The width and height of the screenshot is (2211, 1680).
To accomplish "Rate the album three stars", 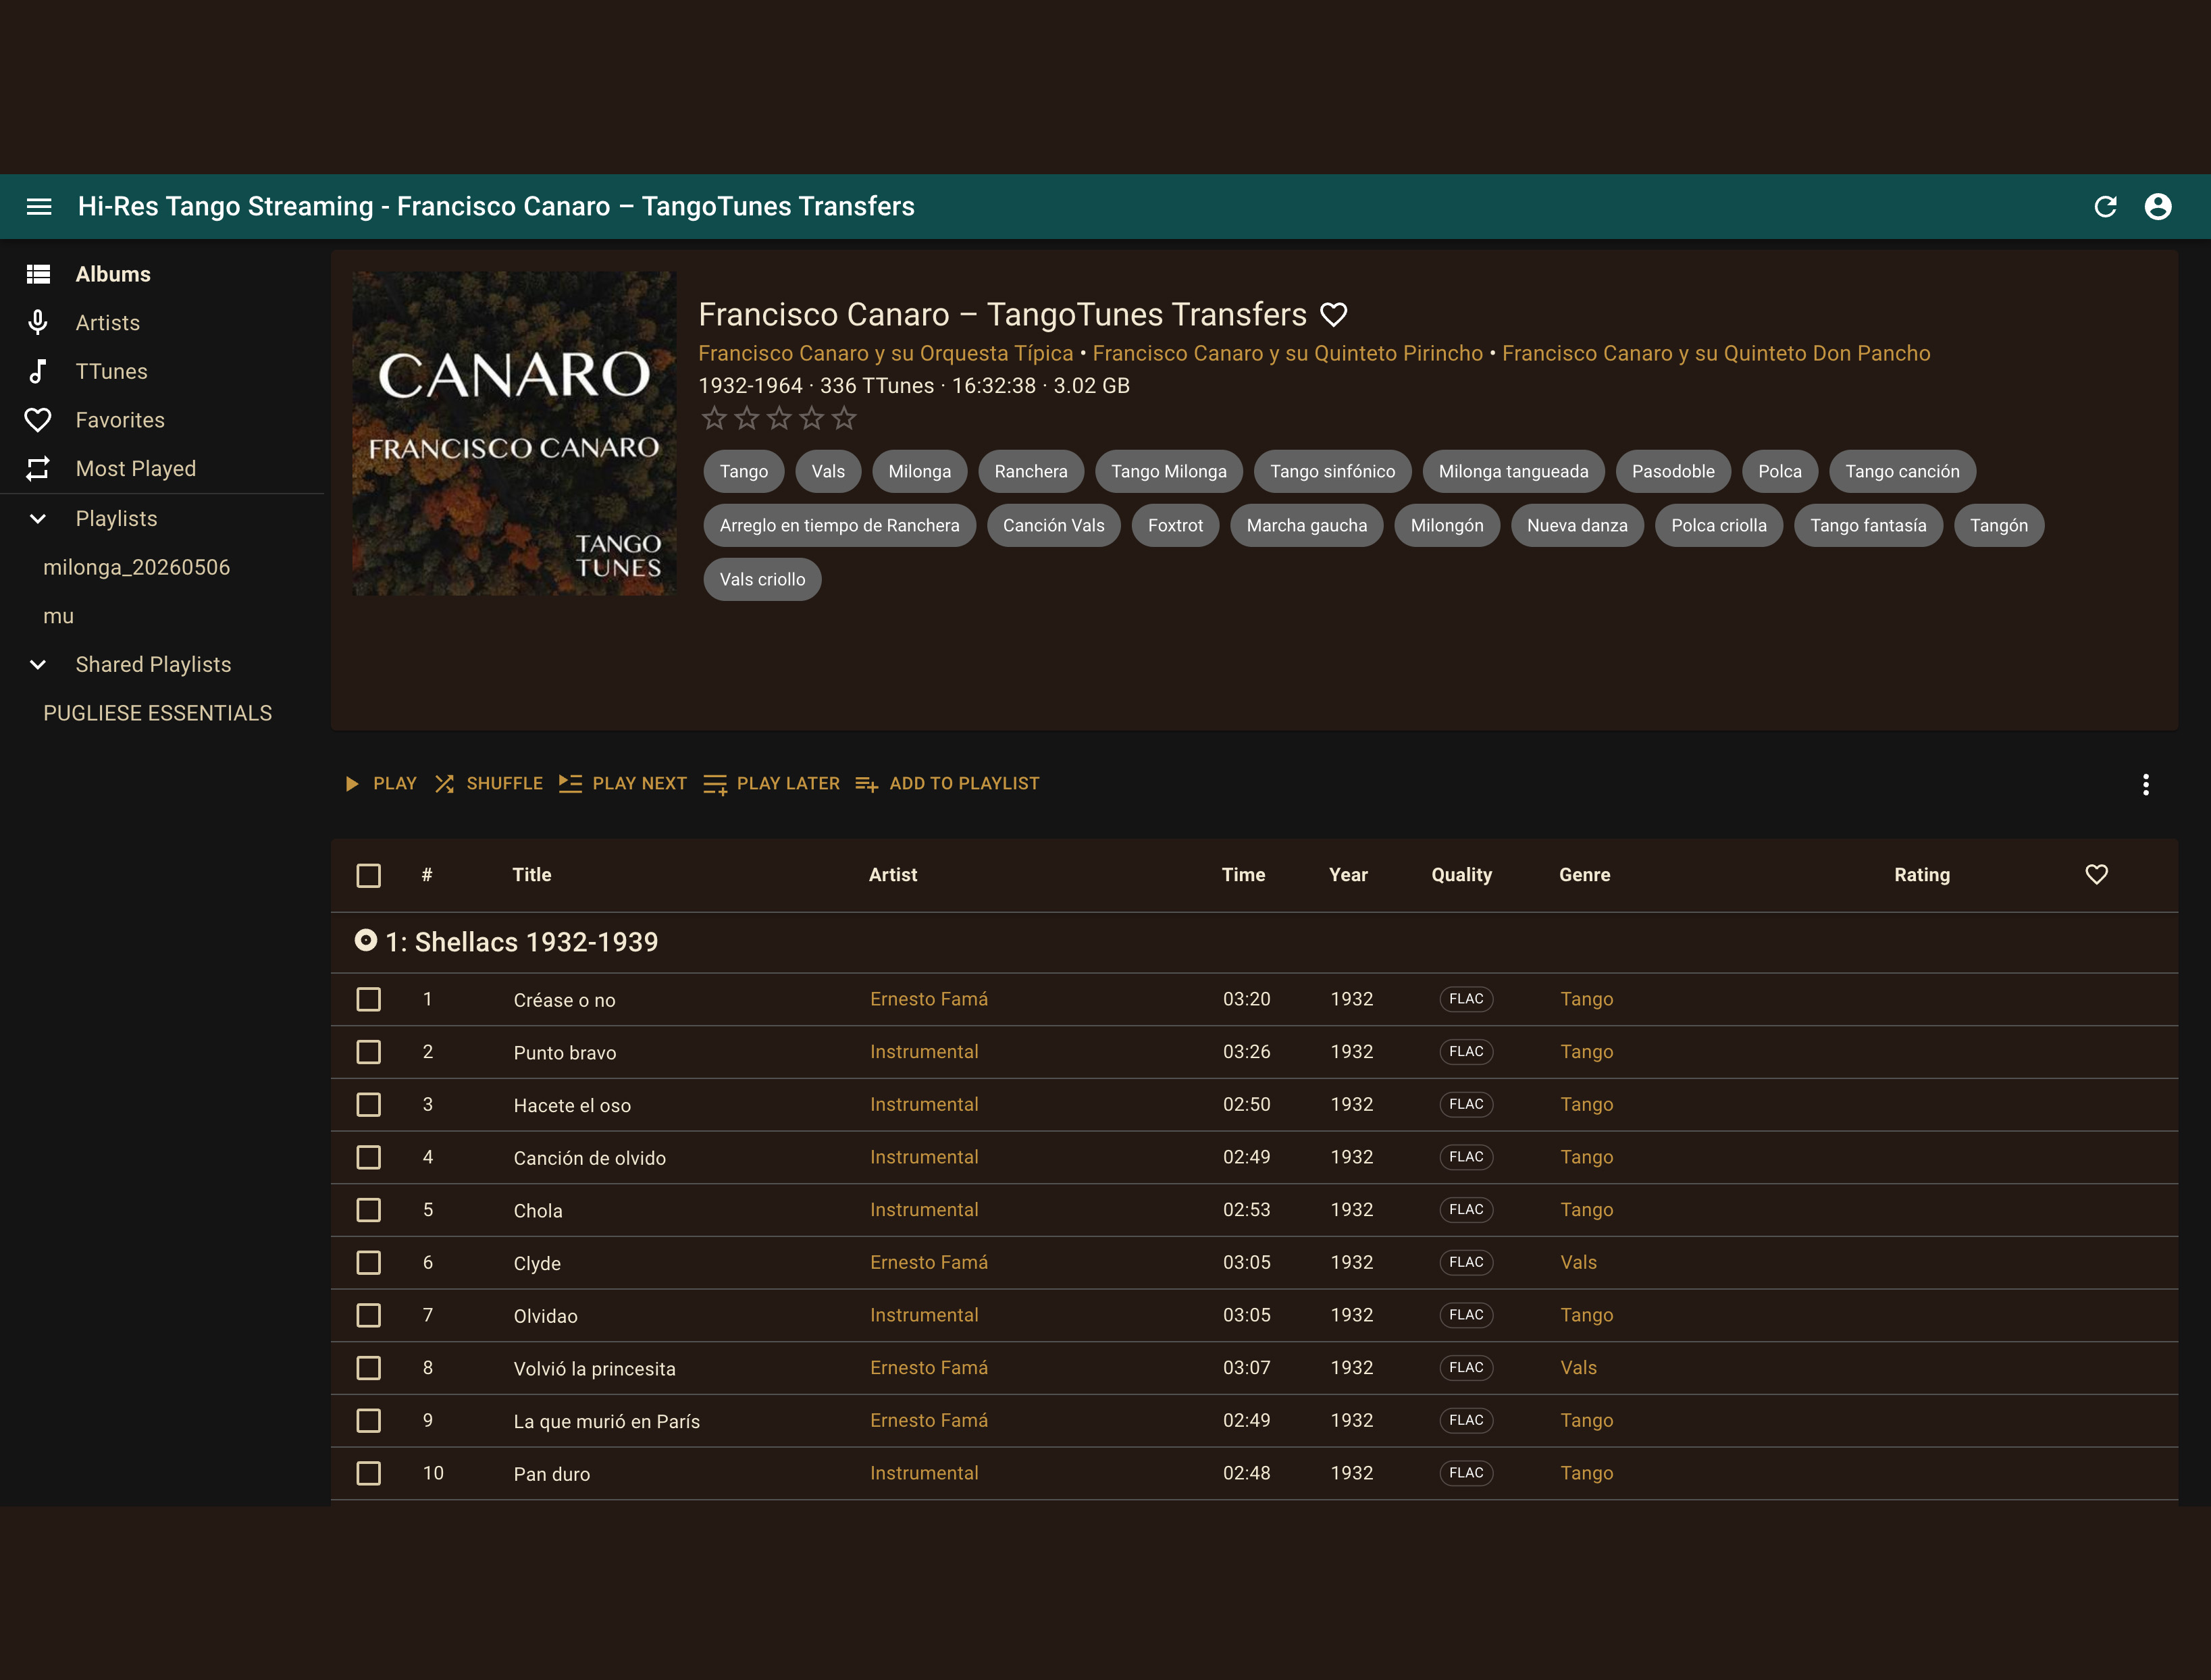I will 779,418.
